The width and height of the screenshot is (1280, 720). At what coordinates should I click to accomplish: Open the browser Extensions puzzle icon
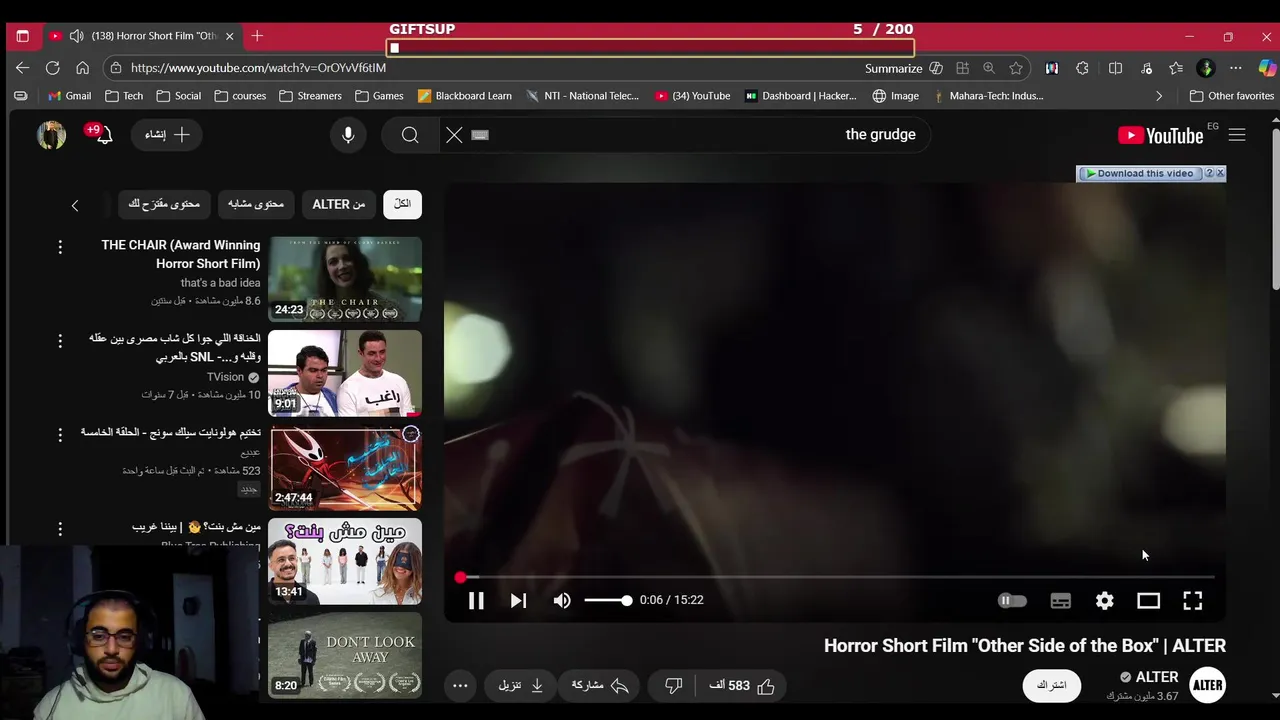click(x=1082, y=68)
